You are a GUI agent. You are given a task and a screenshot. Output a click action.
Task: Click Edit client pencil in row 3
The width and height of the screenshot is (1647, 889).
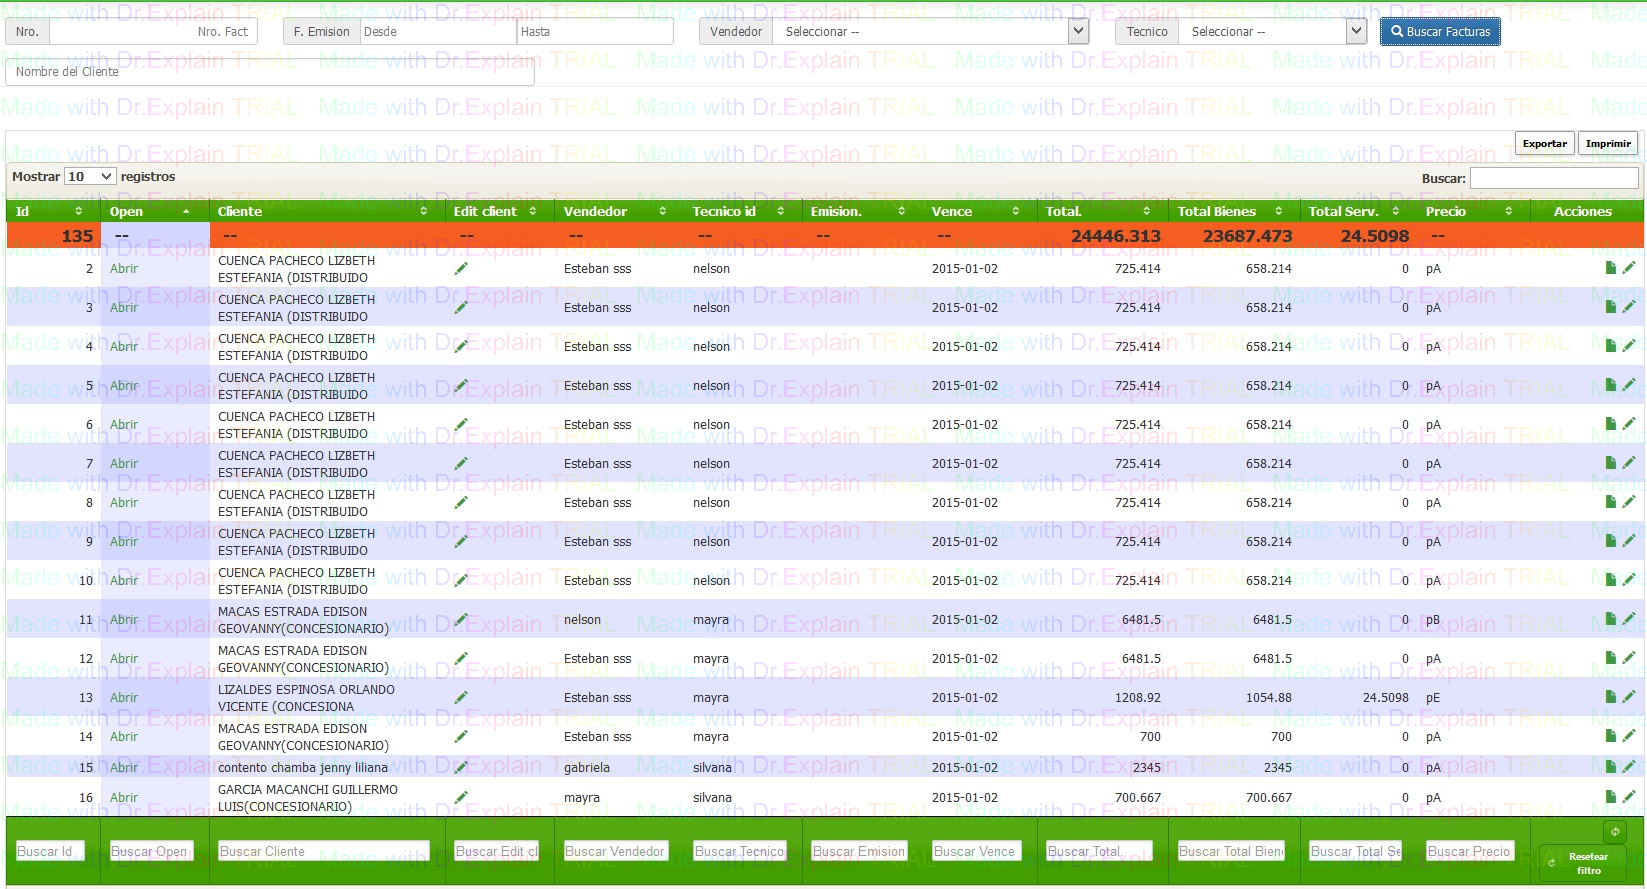461,308
